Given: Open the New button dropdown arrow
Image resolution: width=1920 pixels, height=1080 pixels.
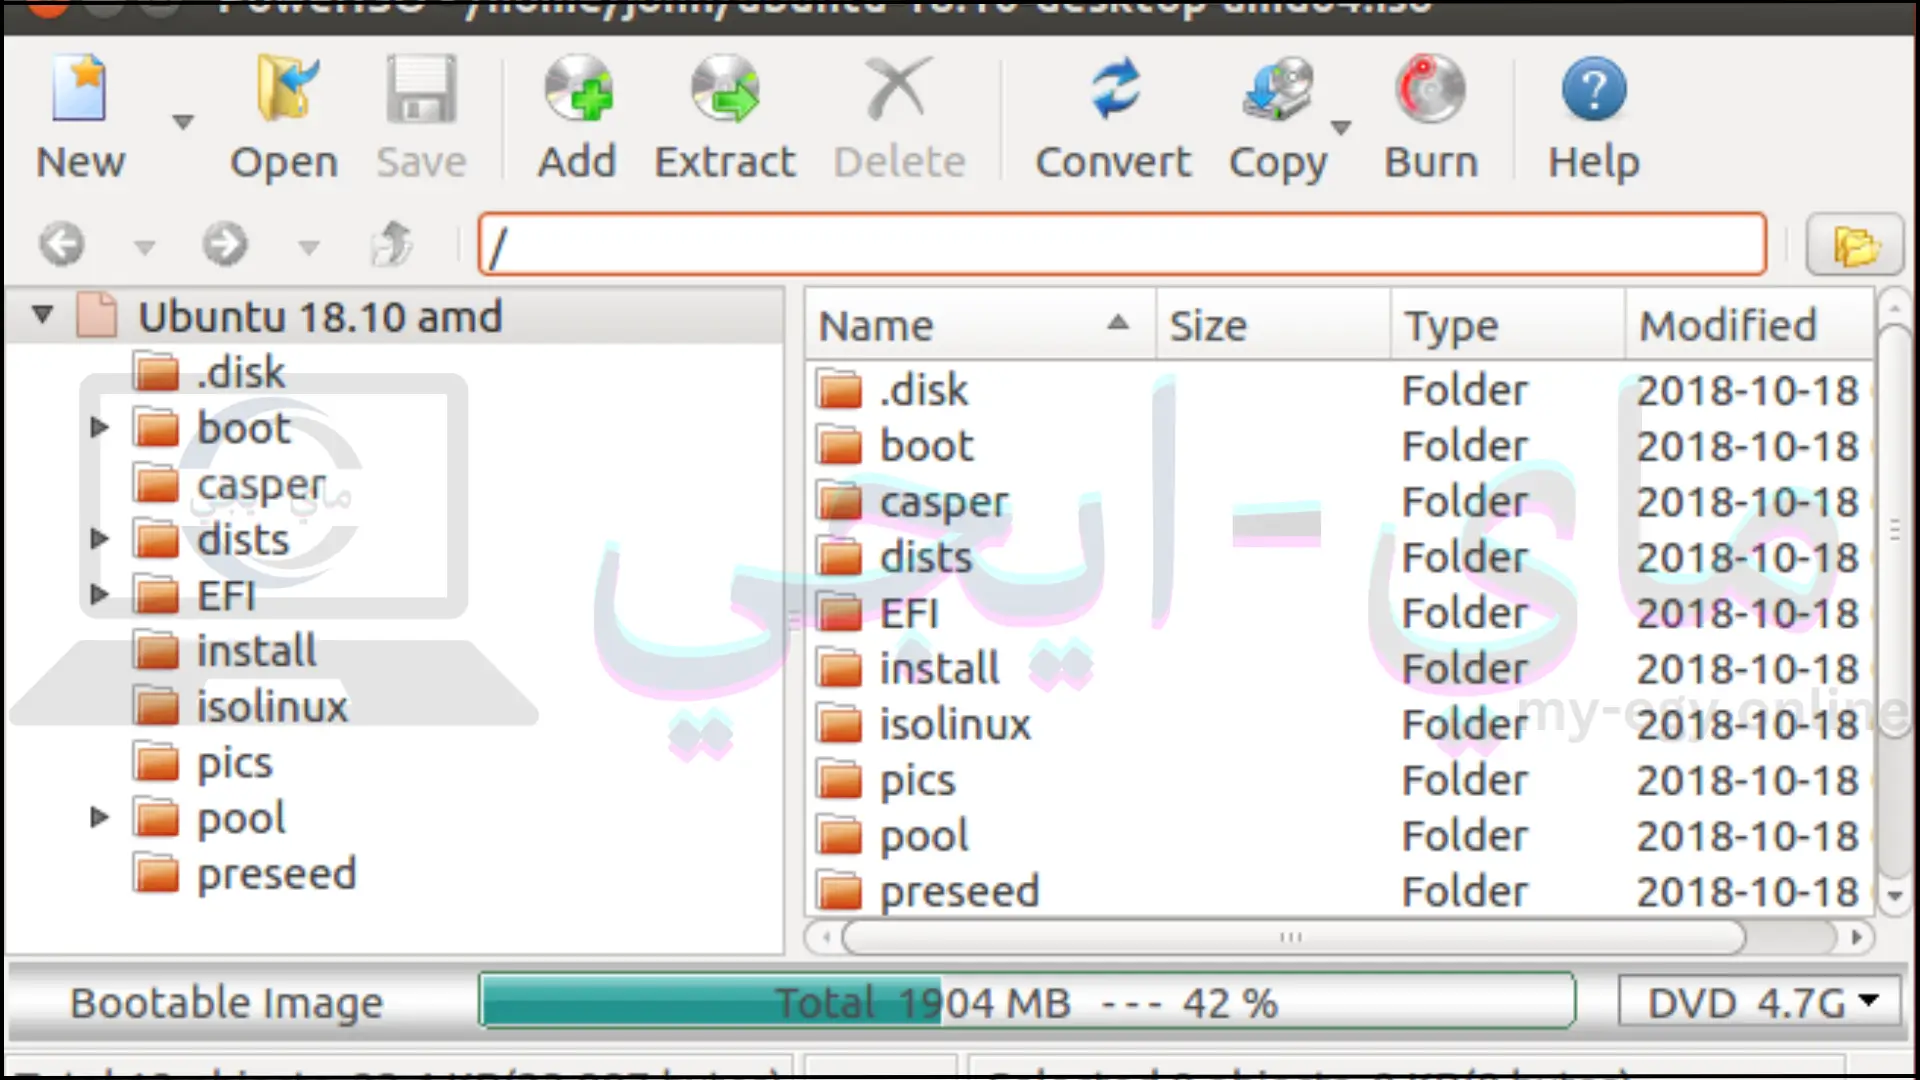Looking at the screenshot, I should click(182, 122).
